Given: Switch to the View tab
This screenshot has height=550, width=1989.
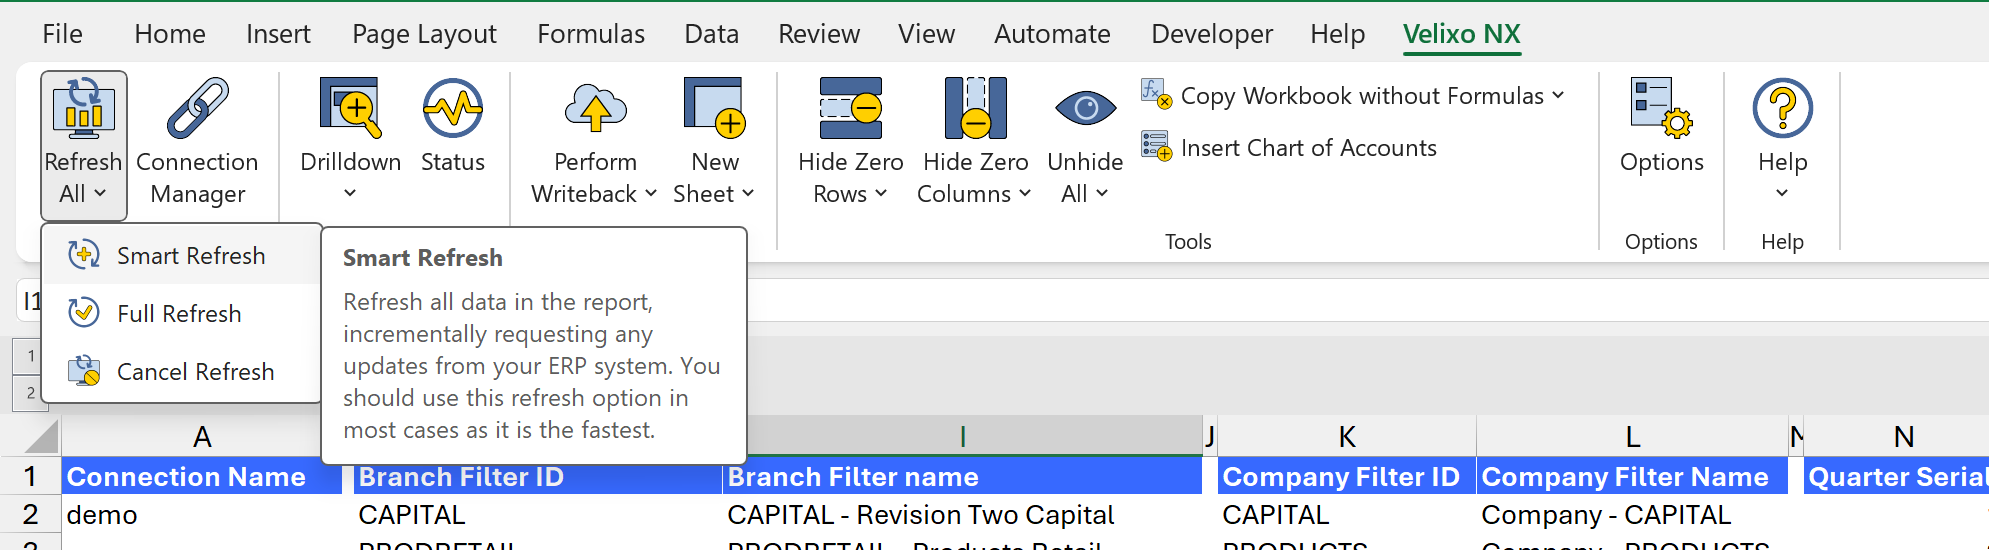Looking at the screenshot, I should coord(926,34).
